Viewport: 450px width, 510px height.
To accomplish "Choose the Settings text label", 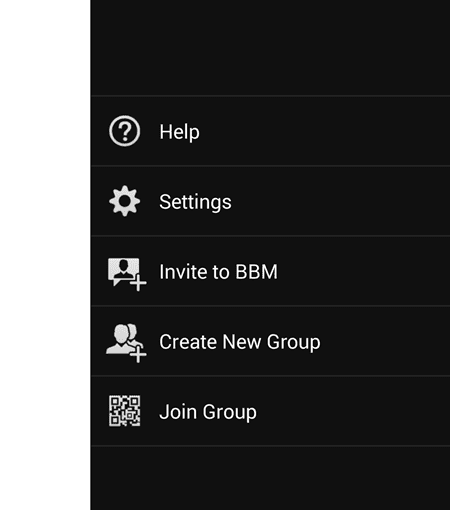I will click(x=195, y=202).
